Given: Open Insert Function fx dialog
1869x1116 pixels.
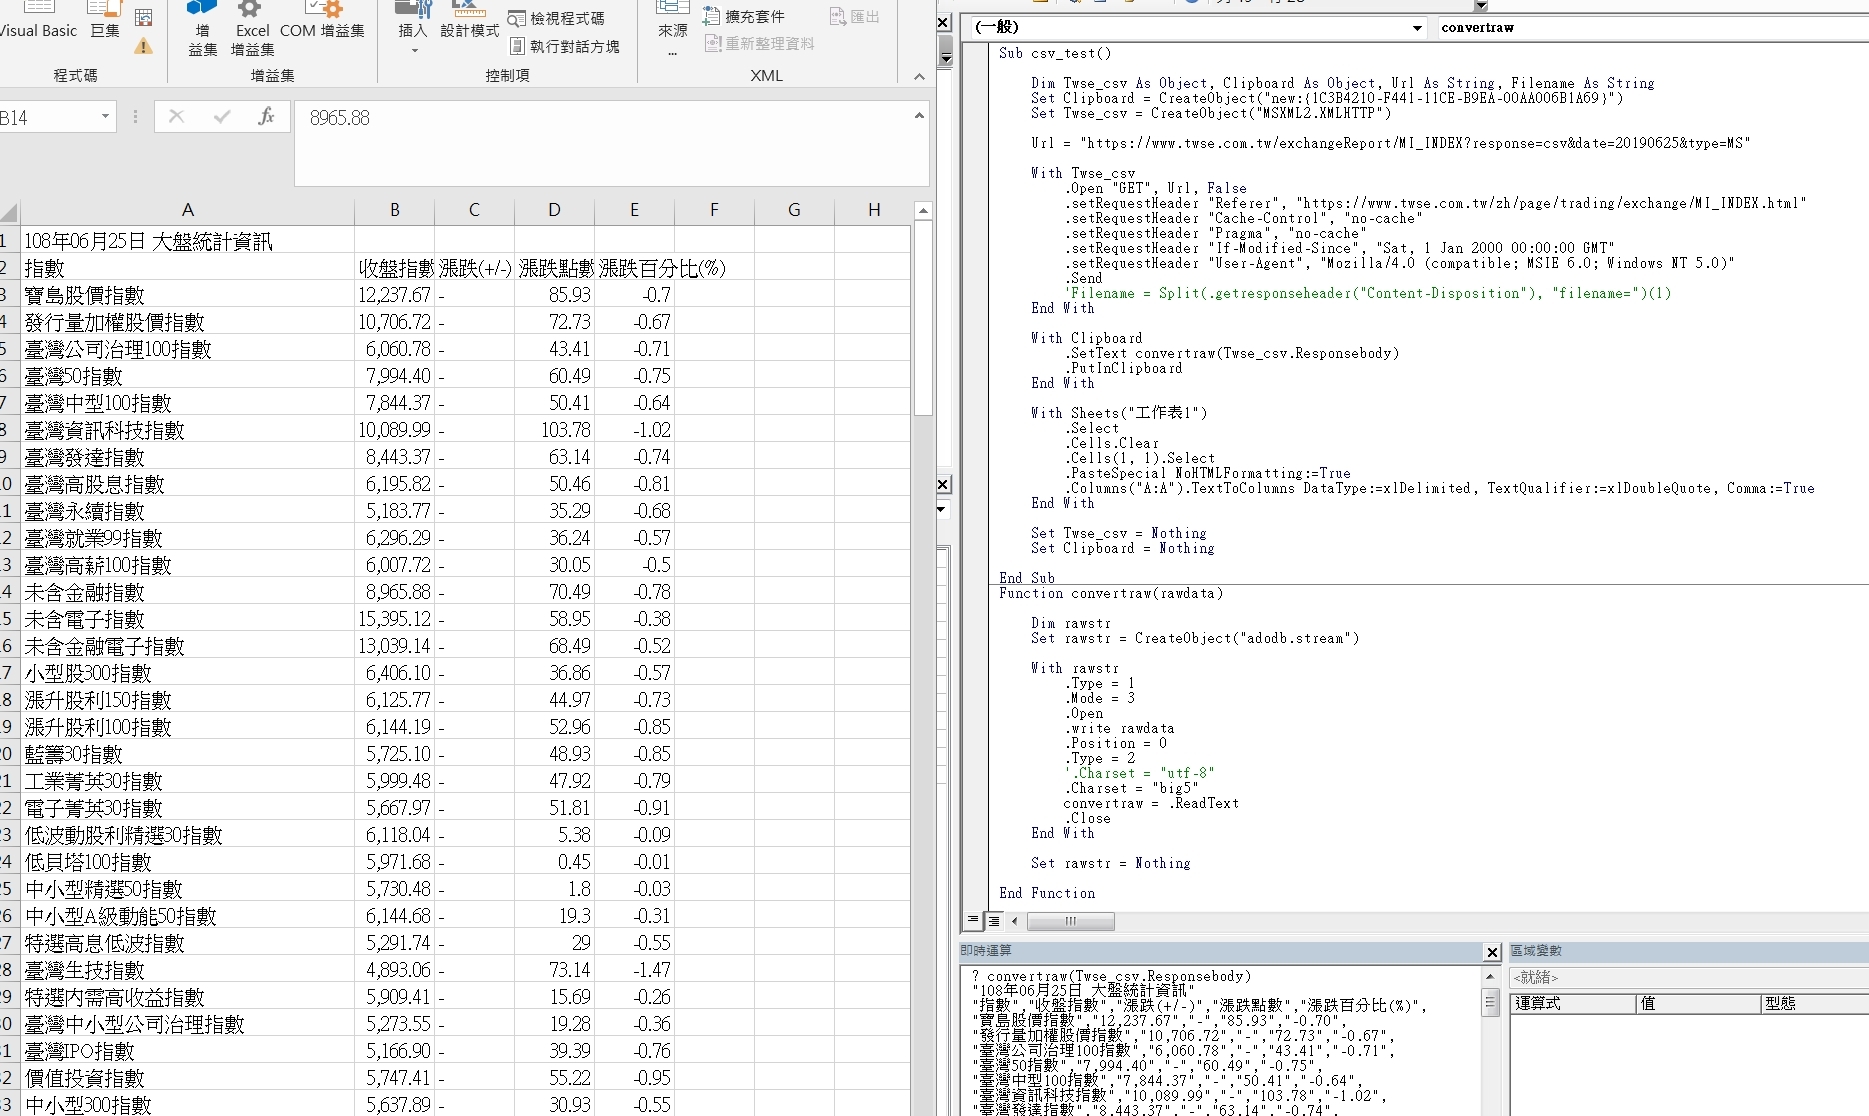Looking at the screenshot, I should pos(266,117).
